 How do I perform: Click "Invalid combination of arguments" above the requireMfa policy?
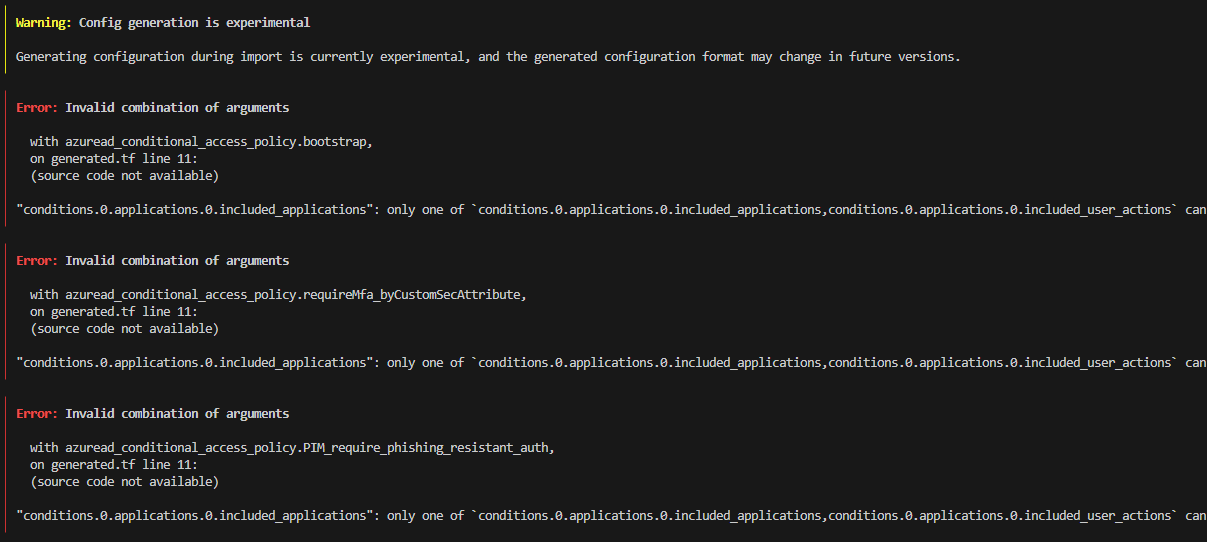click(x=177, y=261)
